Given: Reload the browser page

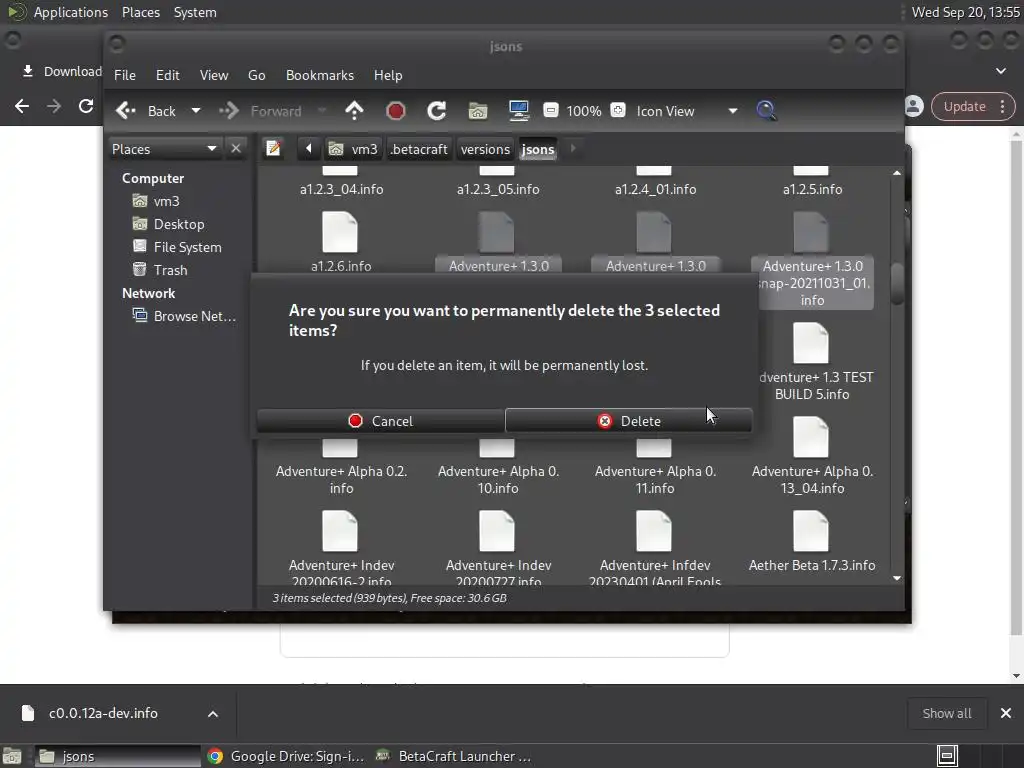Looking at the screenshot, I should tap(86, 106).
